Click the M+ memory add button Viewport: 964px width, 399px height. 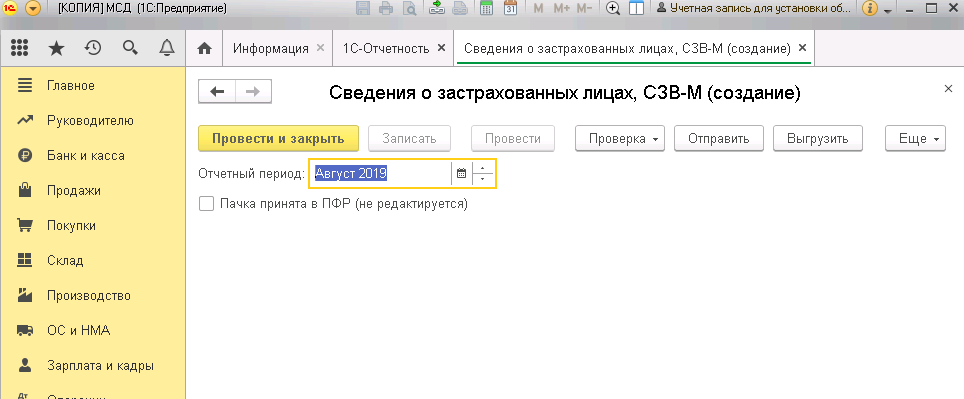coord(561,9)
